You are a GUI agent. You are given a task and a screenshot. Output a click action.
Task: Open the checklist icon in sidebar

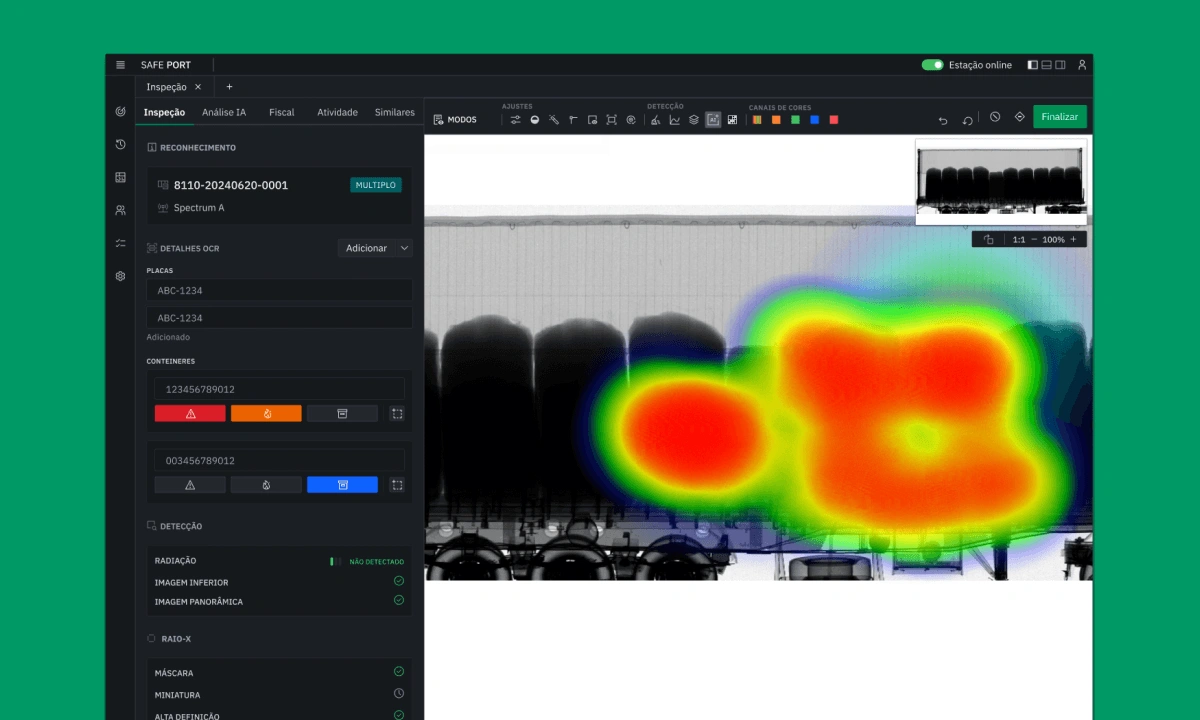120,243
